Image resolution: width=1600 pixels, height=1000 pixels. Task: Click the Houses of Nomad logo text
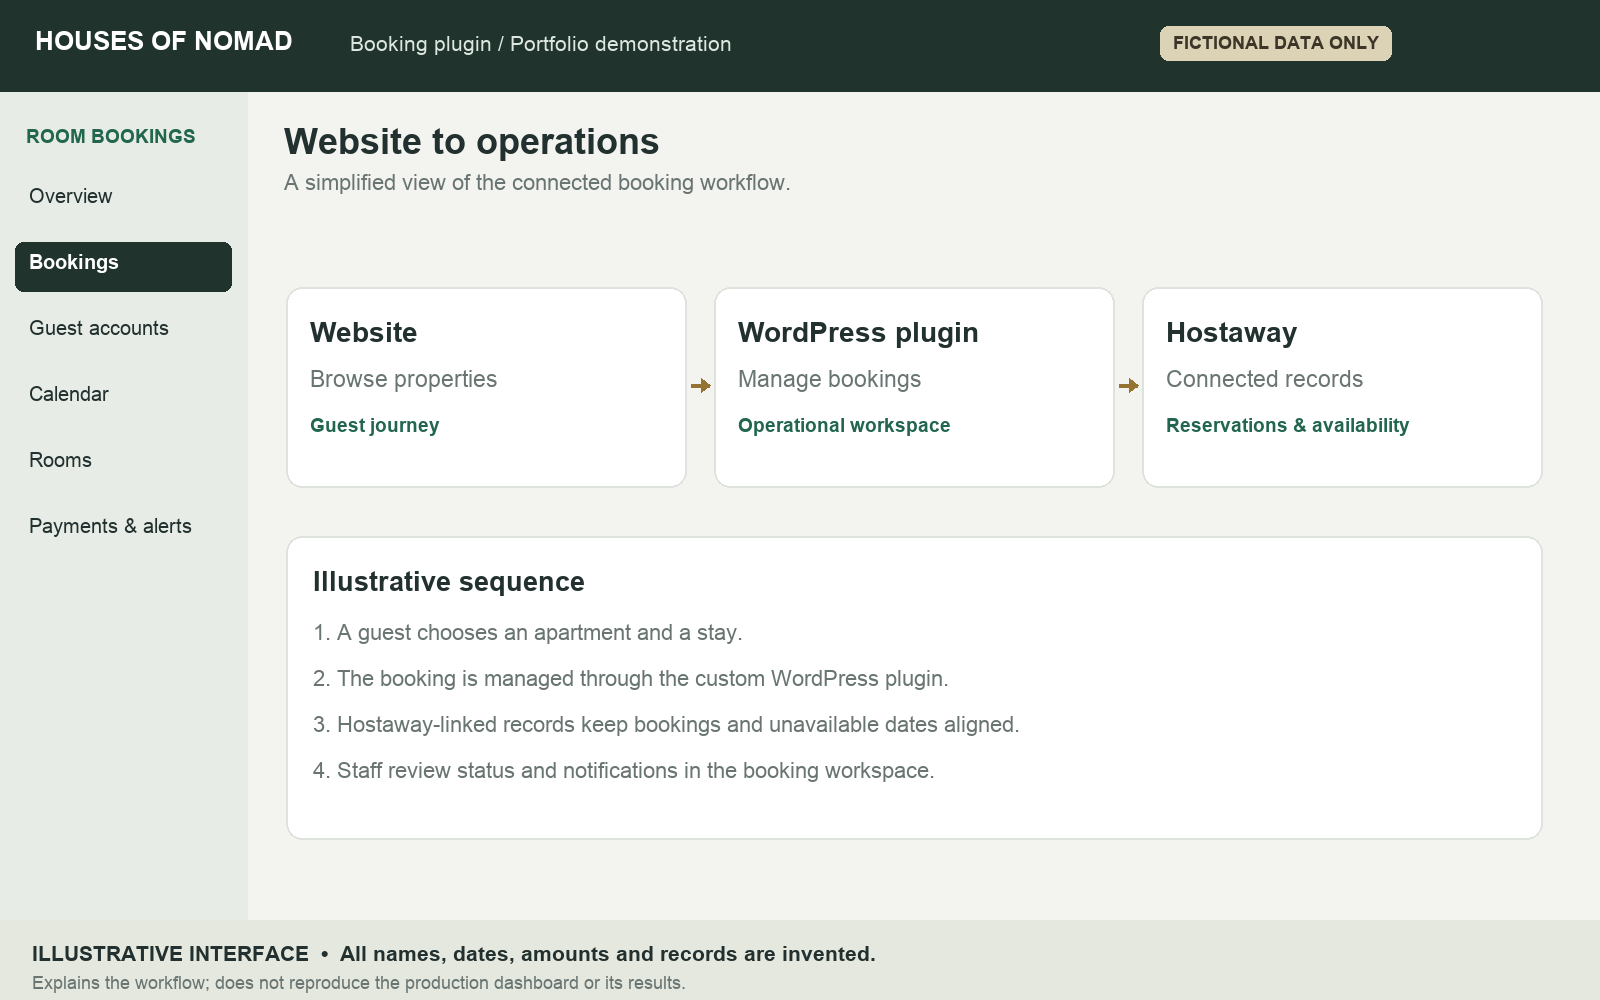coord(164,41)
